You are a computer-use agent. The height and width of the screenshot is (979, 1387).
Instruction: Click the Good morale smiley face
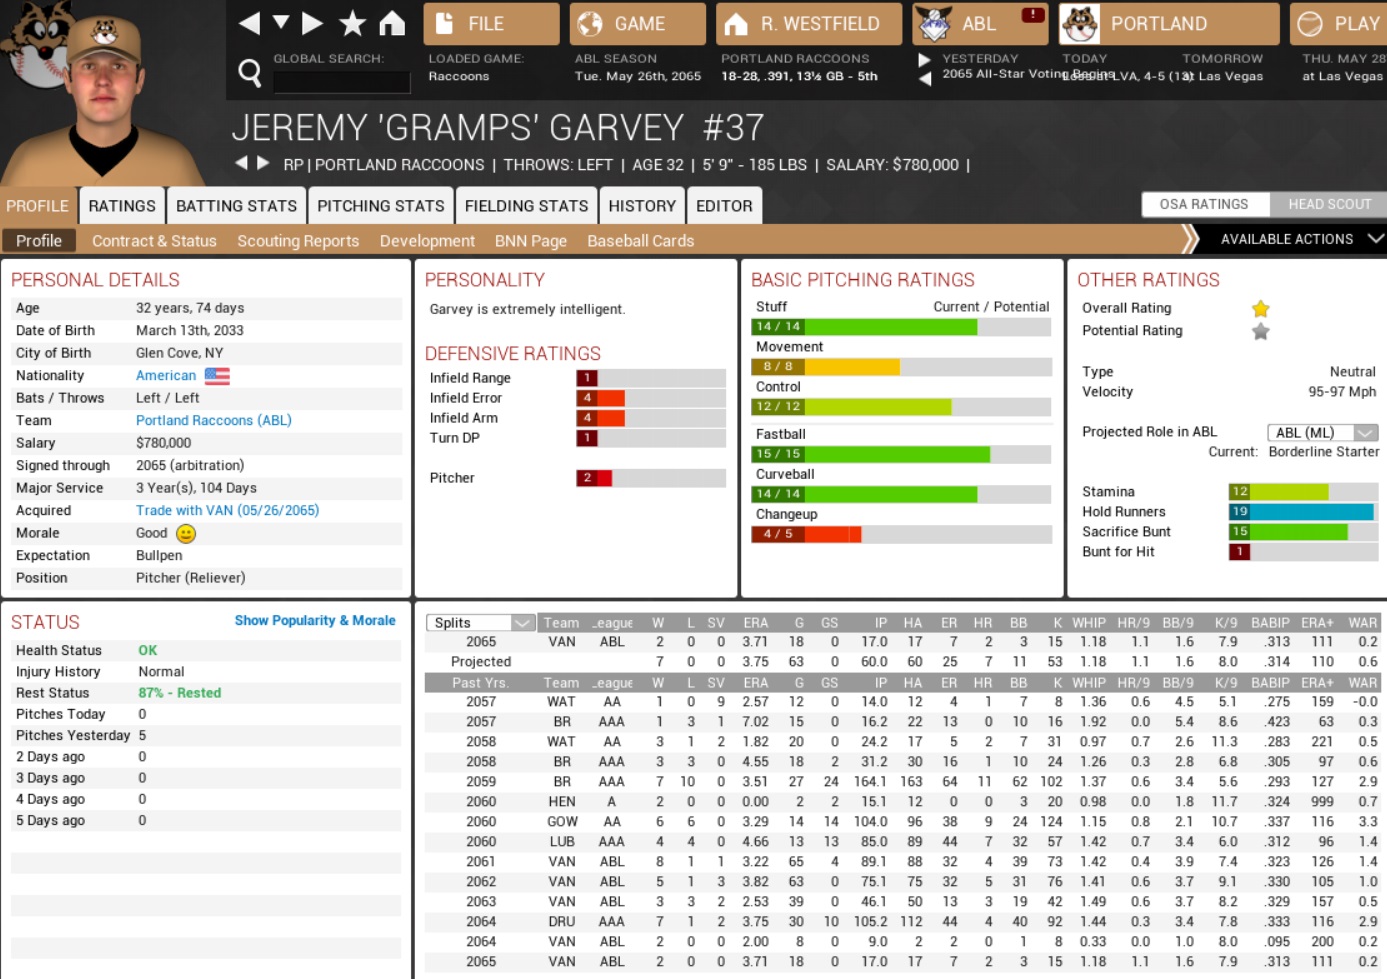(186, 534)
